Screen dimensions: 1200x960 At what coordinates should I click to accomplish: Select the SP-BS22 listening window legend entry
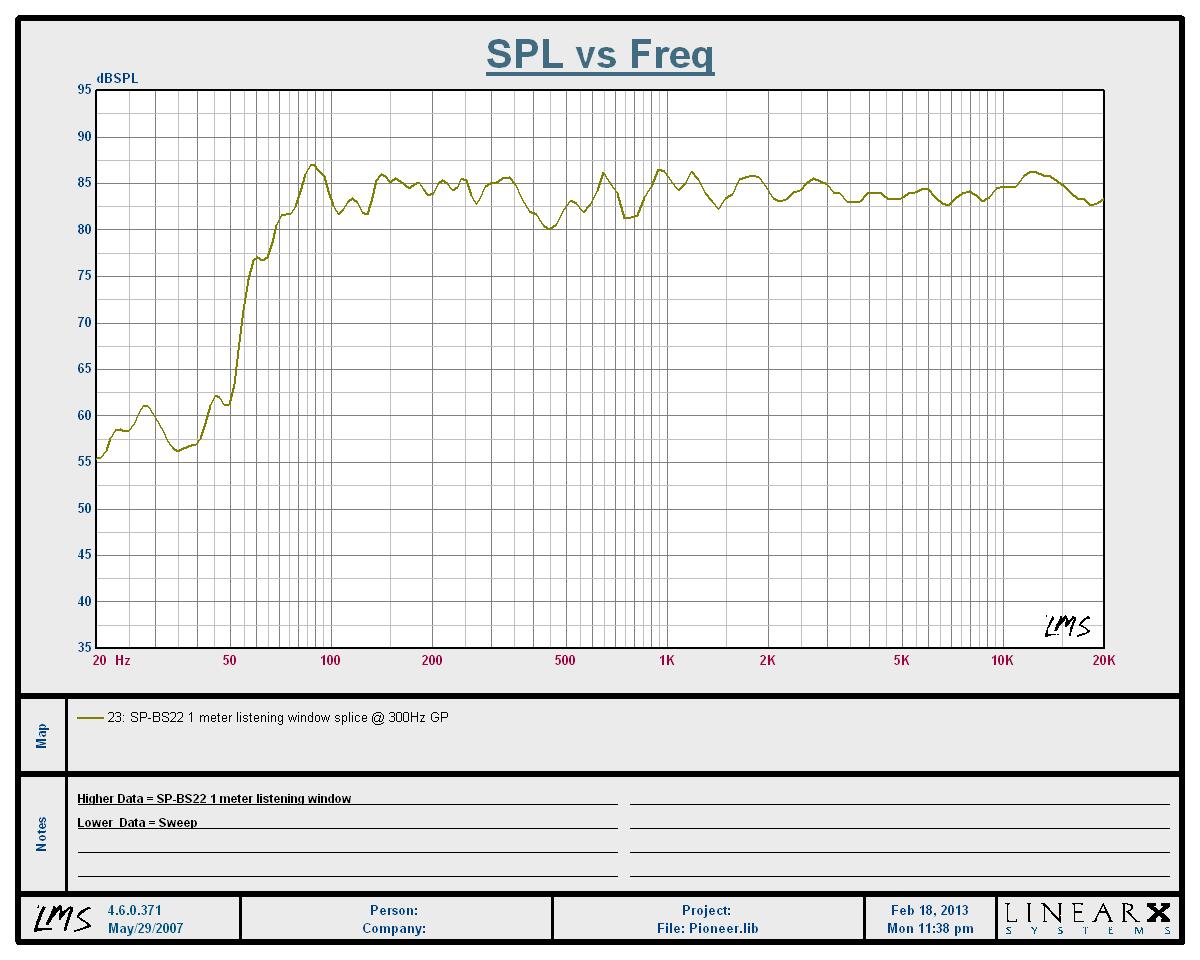coord(288,718)
